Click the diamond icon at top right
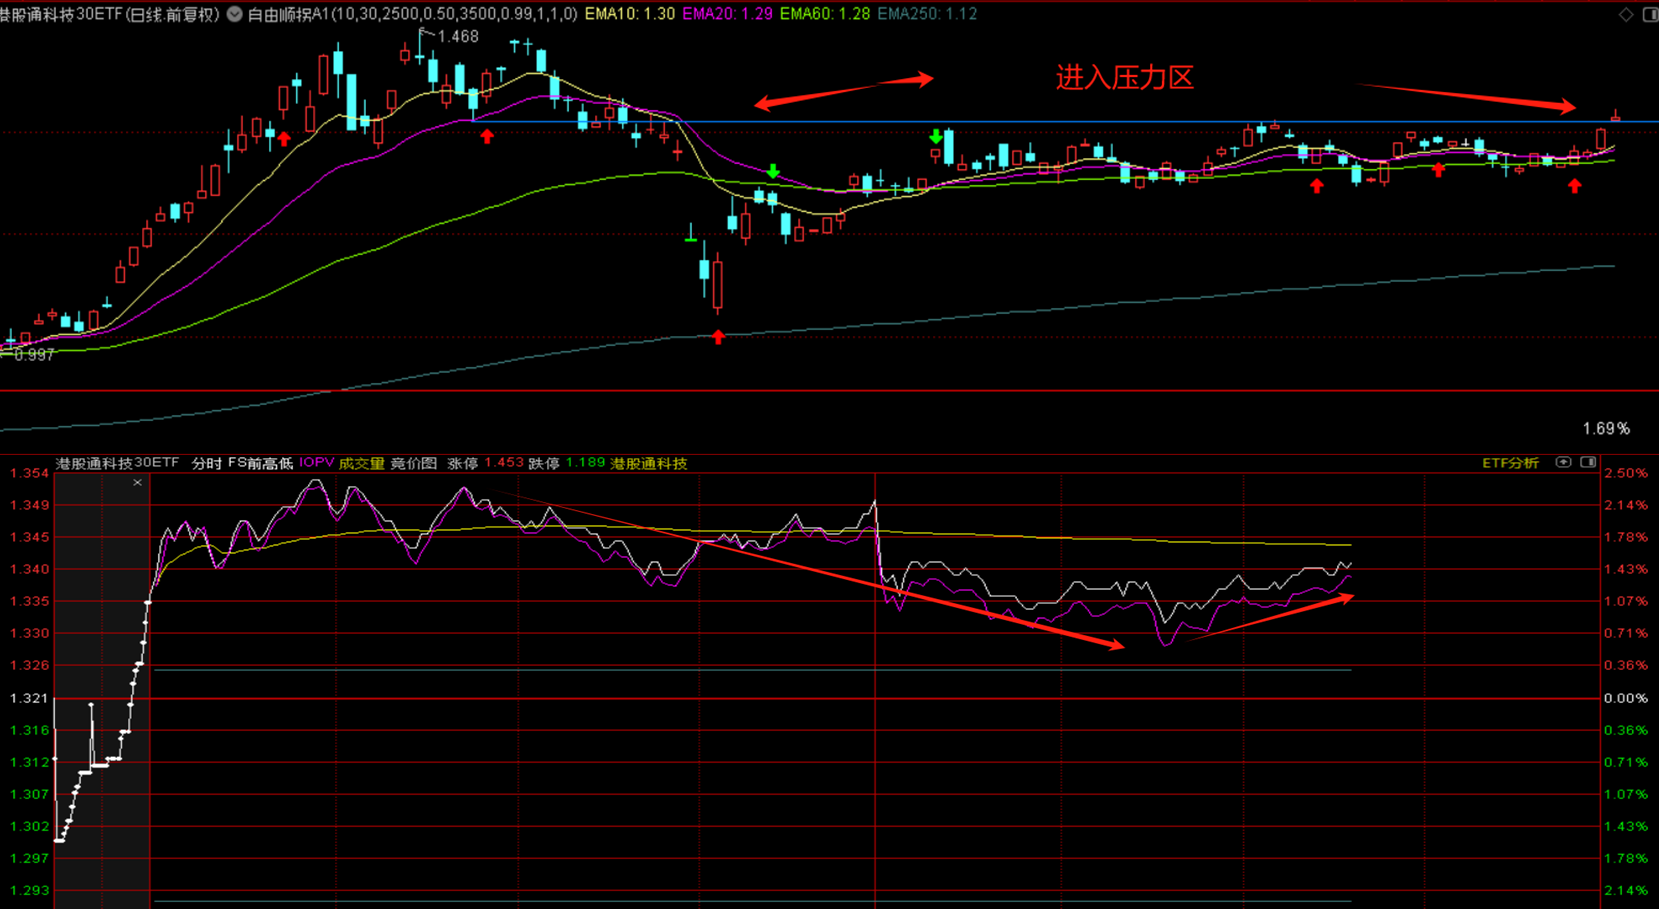The height and width of the screenshot is (909, 1659). (1626, 14)
